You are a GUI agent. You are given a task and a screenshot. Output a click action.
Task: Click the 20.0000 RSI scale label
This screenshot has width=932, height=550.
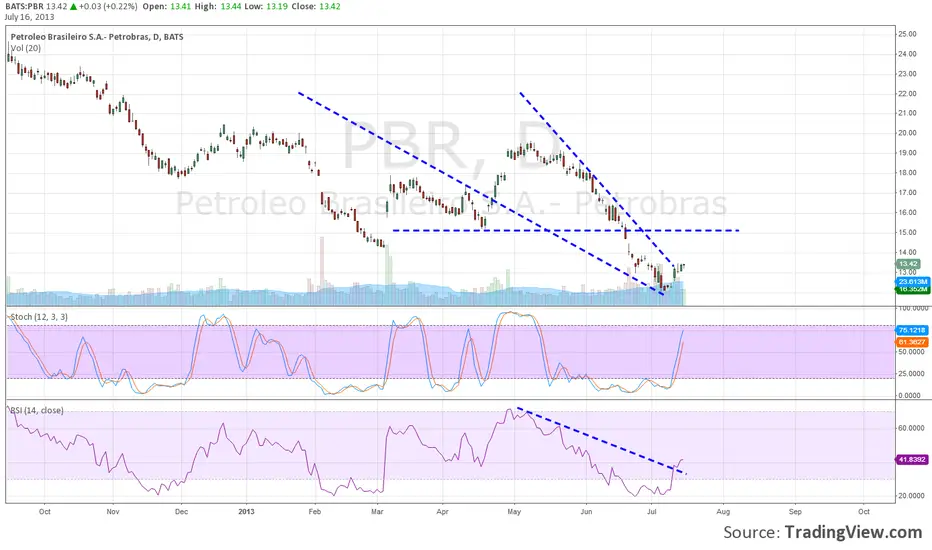[x=912, y=495]
